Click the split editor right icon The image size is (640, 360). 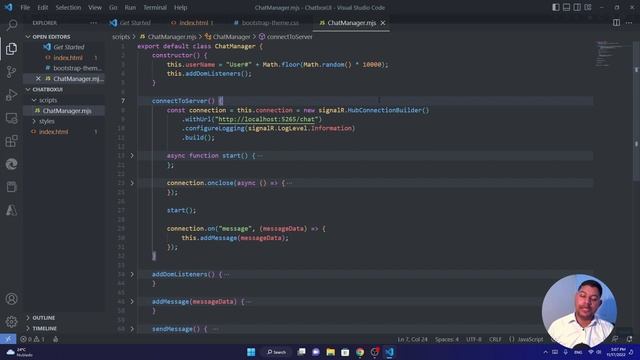coord(616,23)
